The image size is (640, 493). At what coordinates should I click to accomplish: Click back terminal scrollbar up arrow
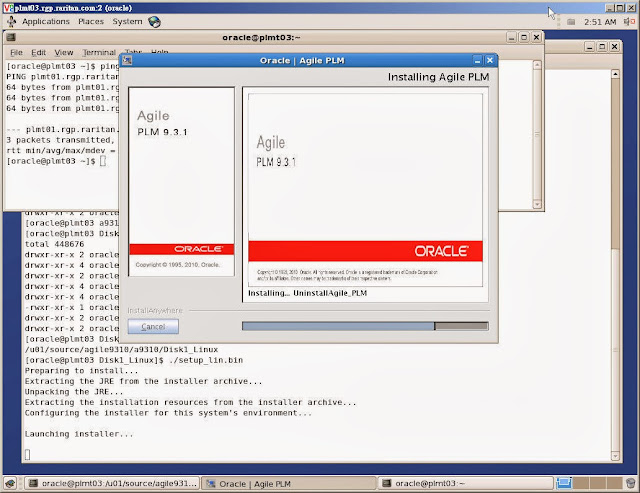pyautogui.click(x=615, y=74)
